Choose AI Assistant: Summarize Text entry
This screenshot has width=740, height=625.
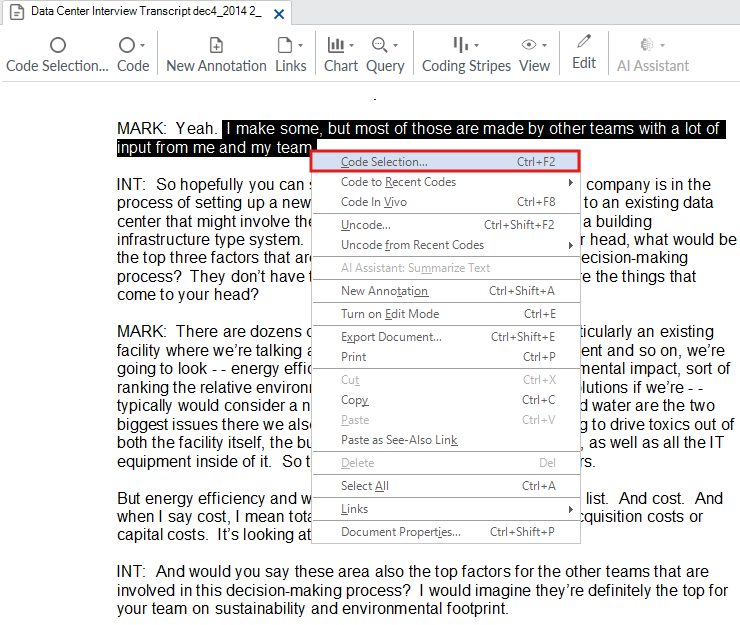pyautogui.click(x=445, y=268)
